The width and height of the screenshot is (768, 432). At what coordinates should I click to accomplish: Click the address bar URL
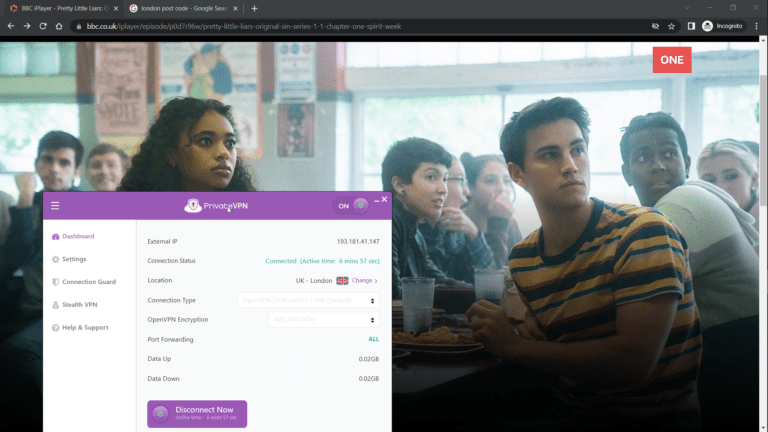[244, 26]
